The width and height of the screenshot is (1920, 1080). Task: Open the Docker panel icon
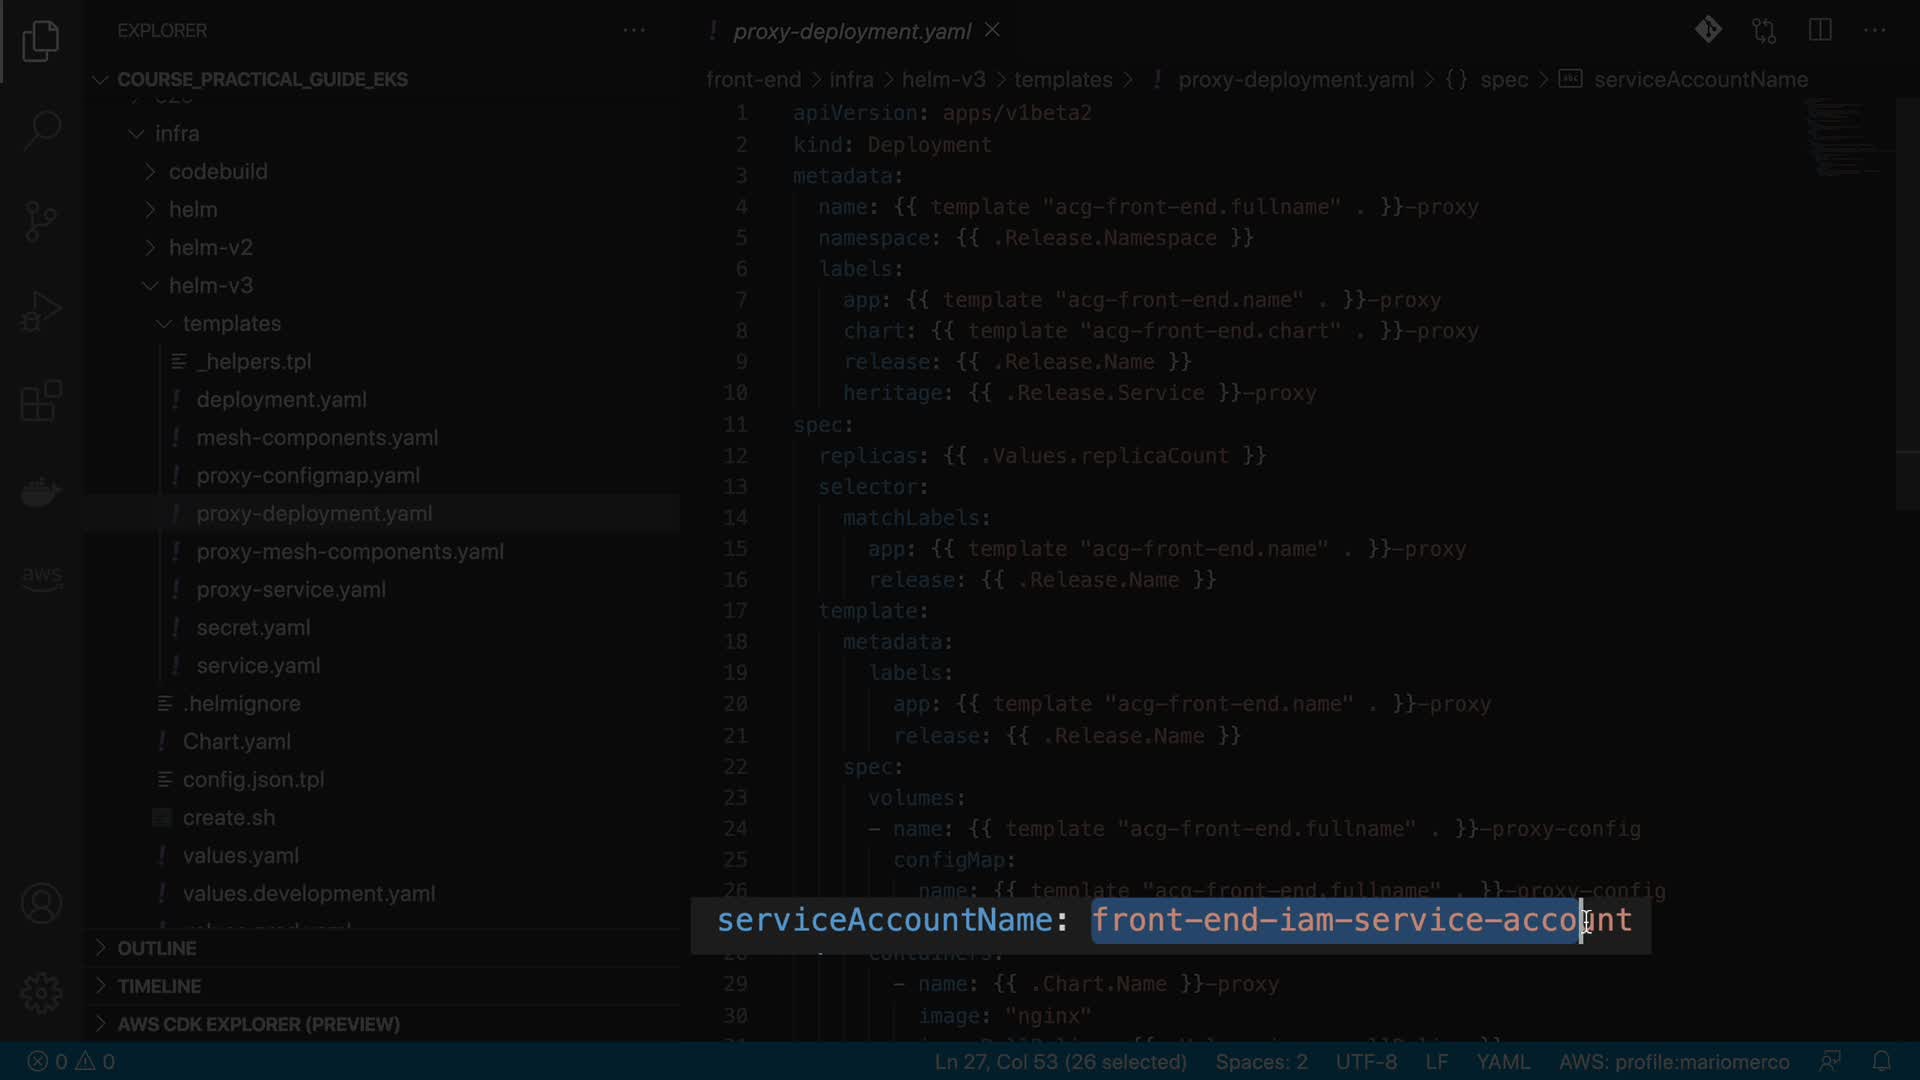click(41, 491)
